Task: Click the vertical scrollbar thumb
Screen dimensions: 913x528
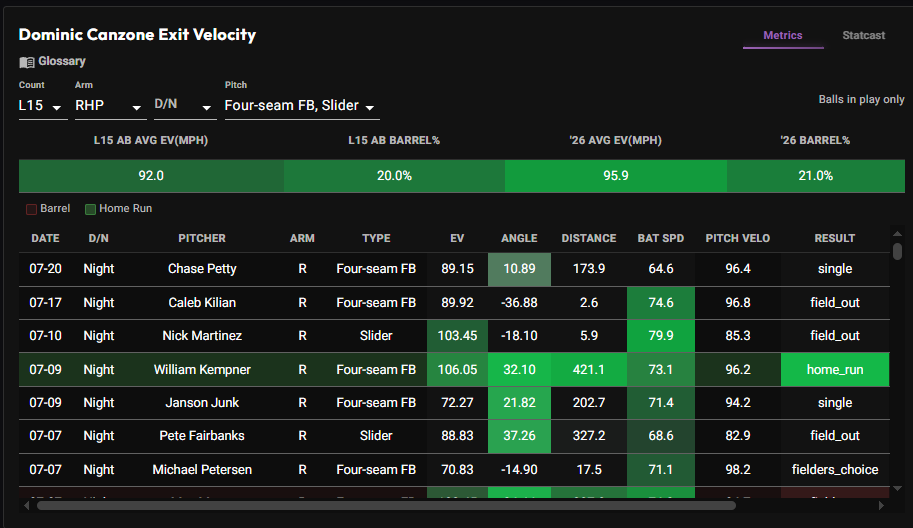Action: point(897,251)
